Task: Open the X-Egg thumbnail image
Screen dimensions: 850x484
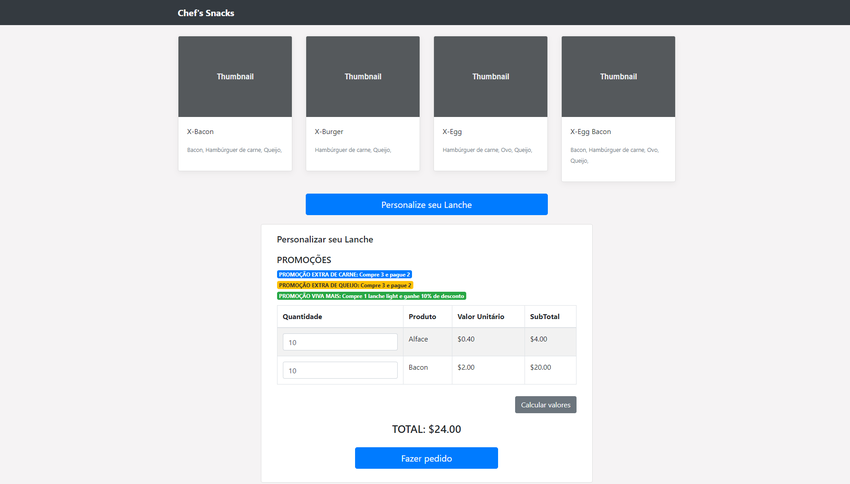Action: click(491, 76)
